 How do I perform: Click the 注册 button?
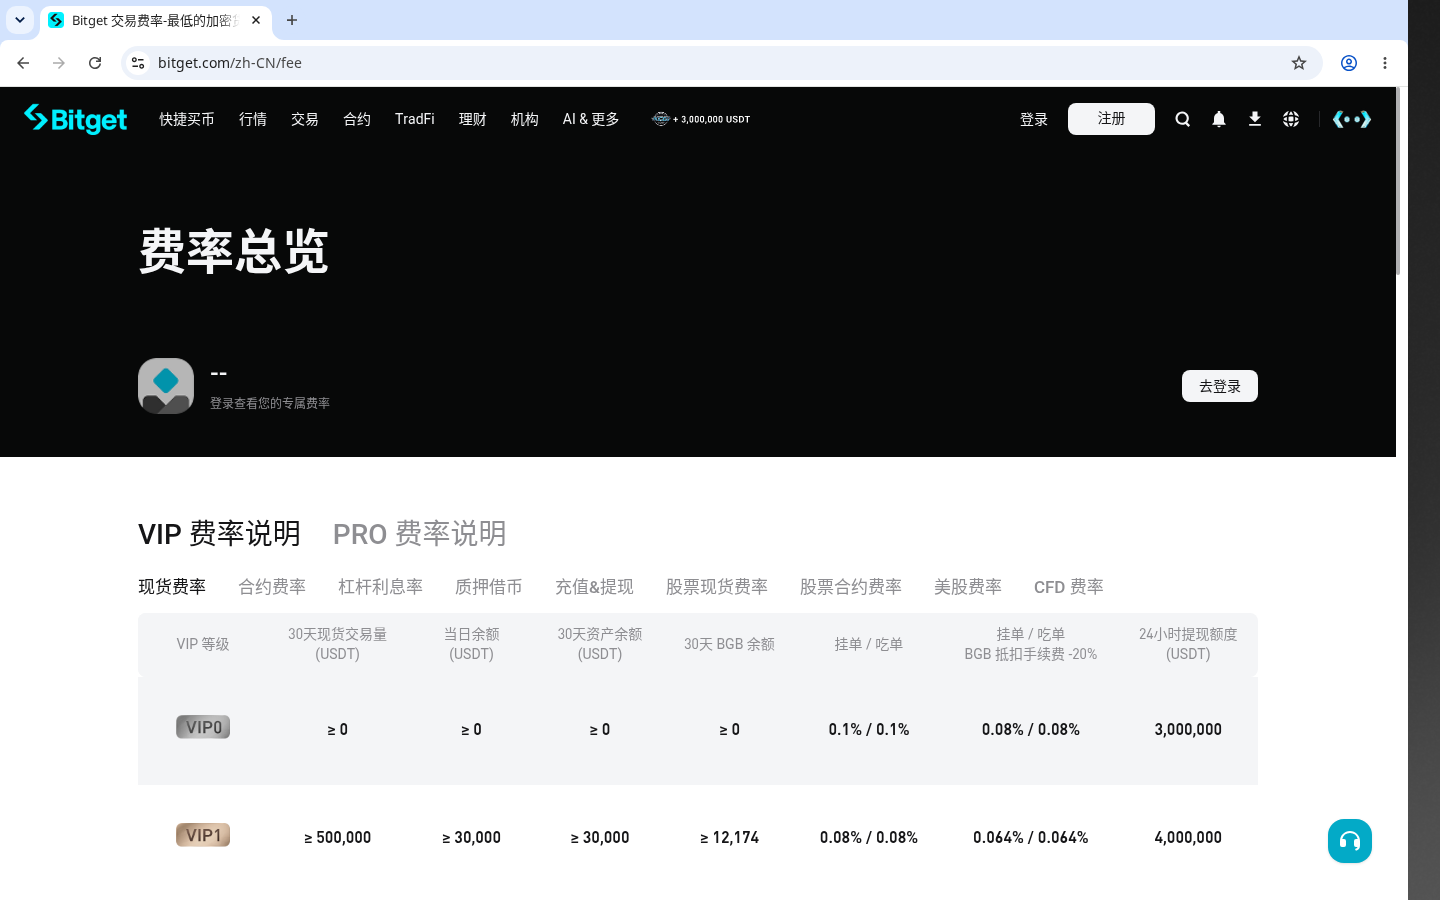[x=1111, y=119]
